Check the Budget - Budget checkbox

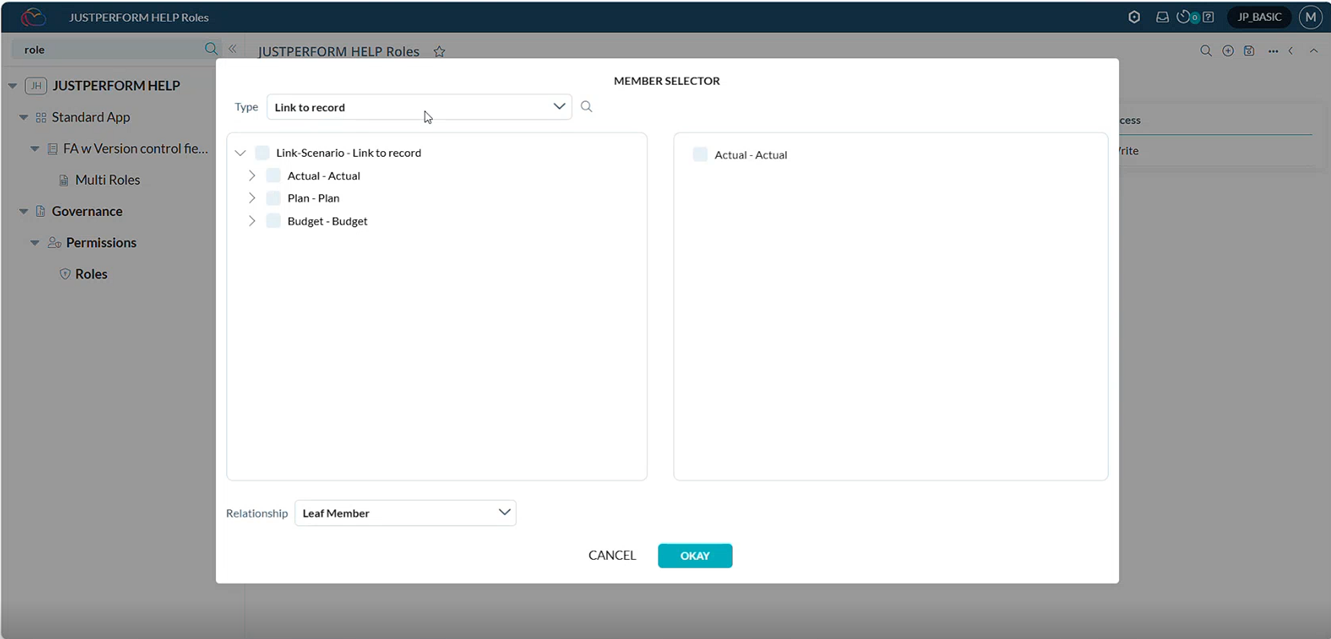tap(273, 221)
